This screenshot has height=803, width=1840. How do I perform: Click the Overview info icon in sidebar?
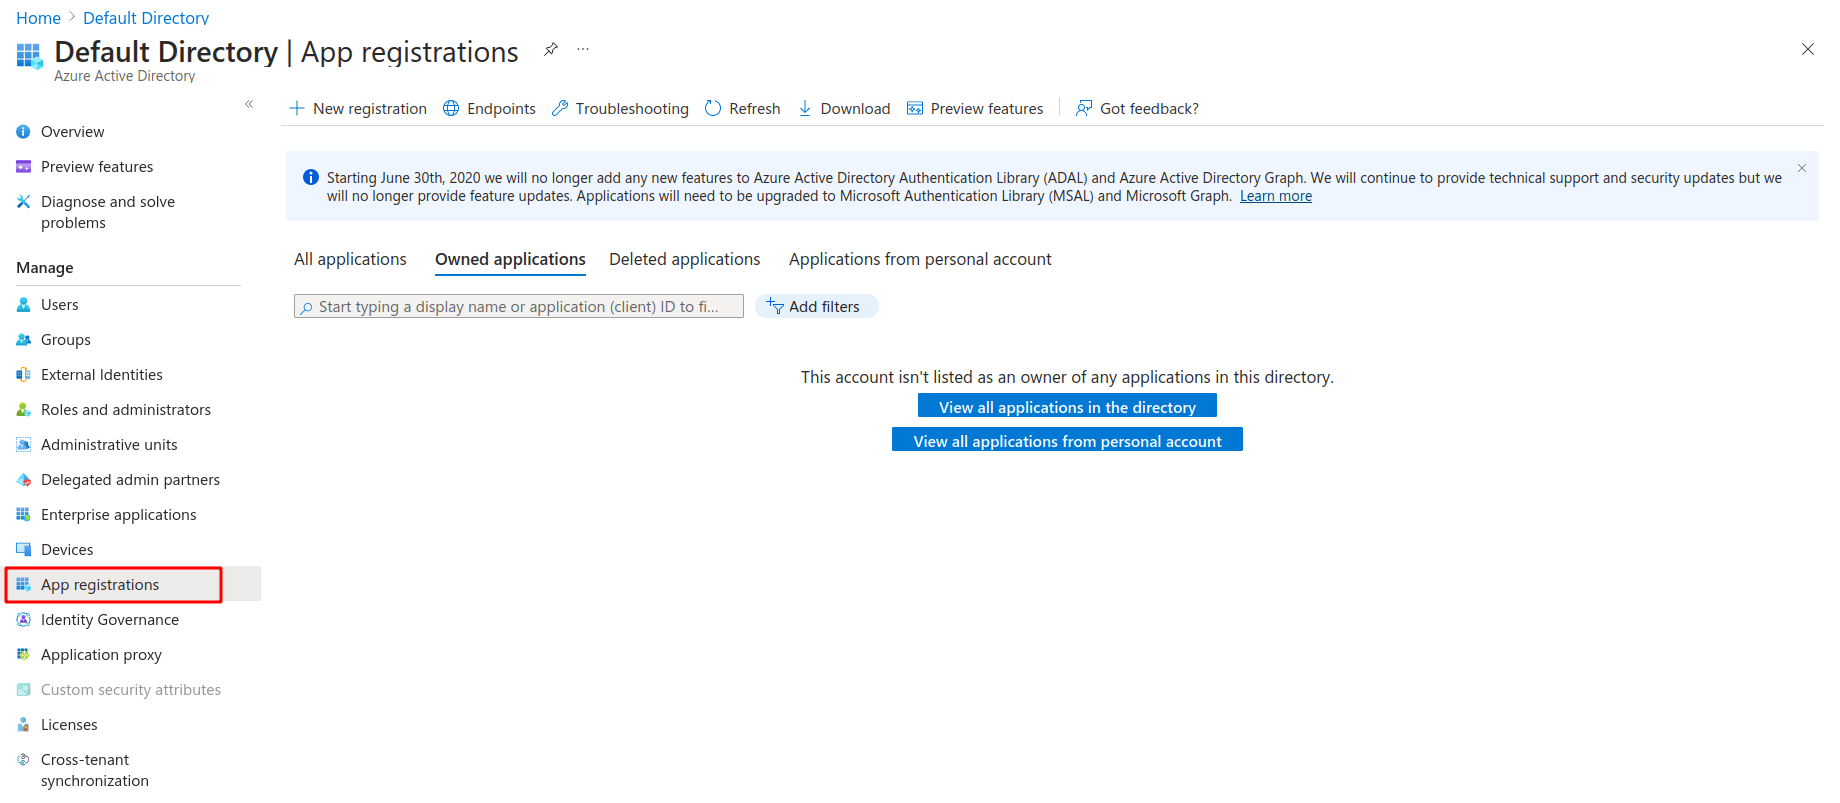point(24,132)
